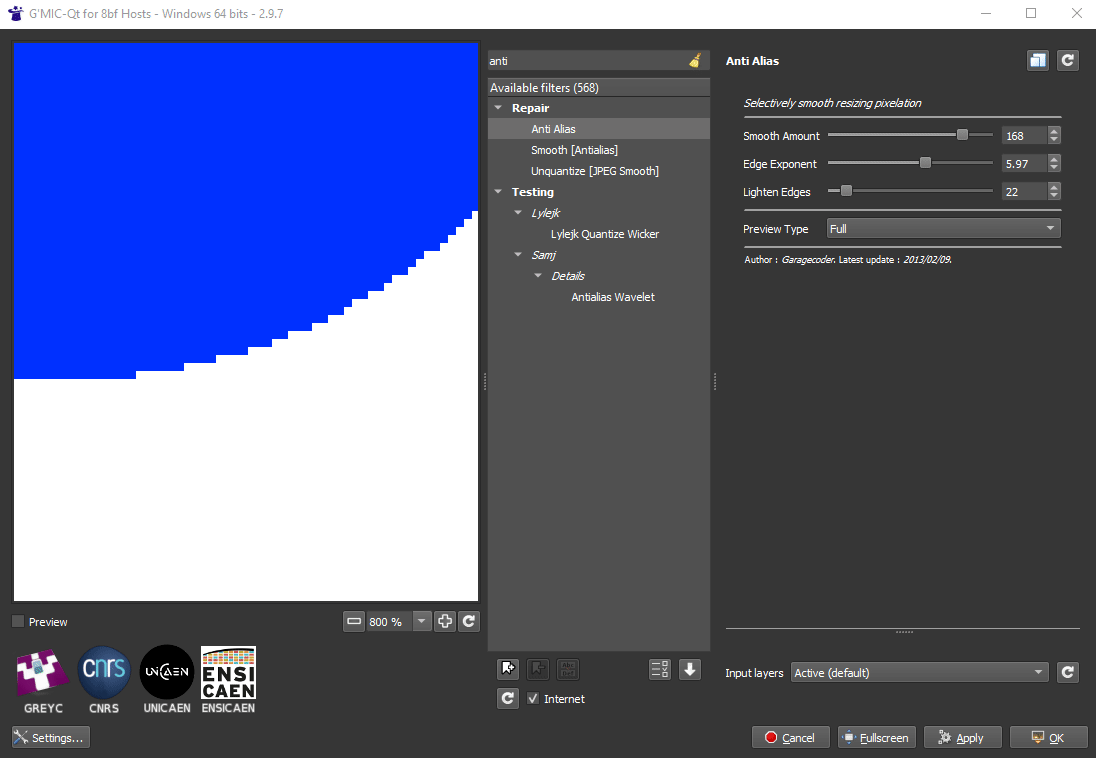Click the Apply button

point(962,737)
